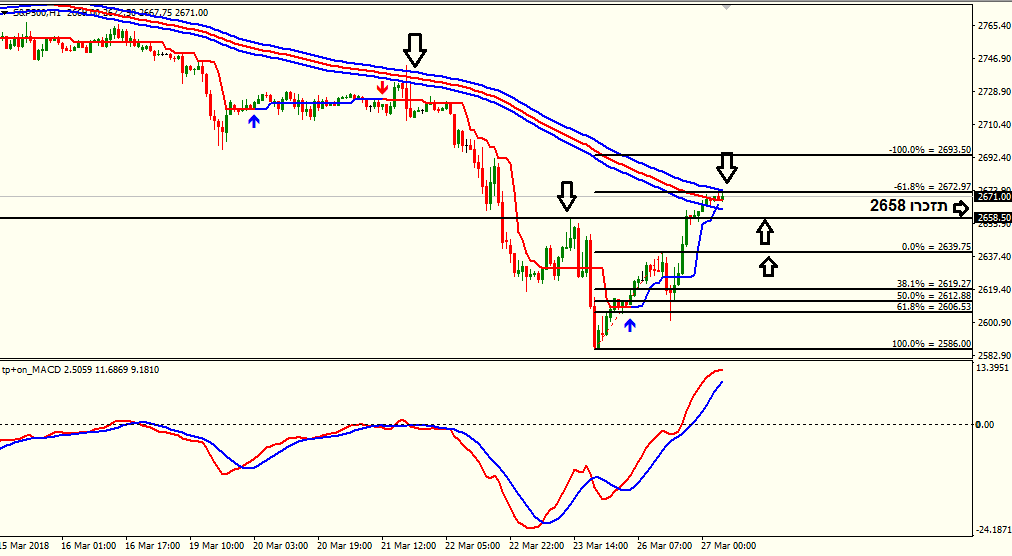
Task: Select the Hebrew text label mentioning 2658
Action: 909,206
